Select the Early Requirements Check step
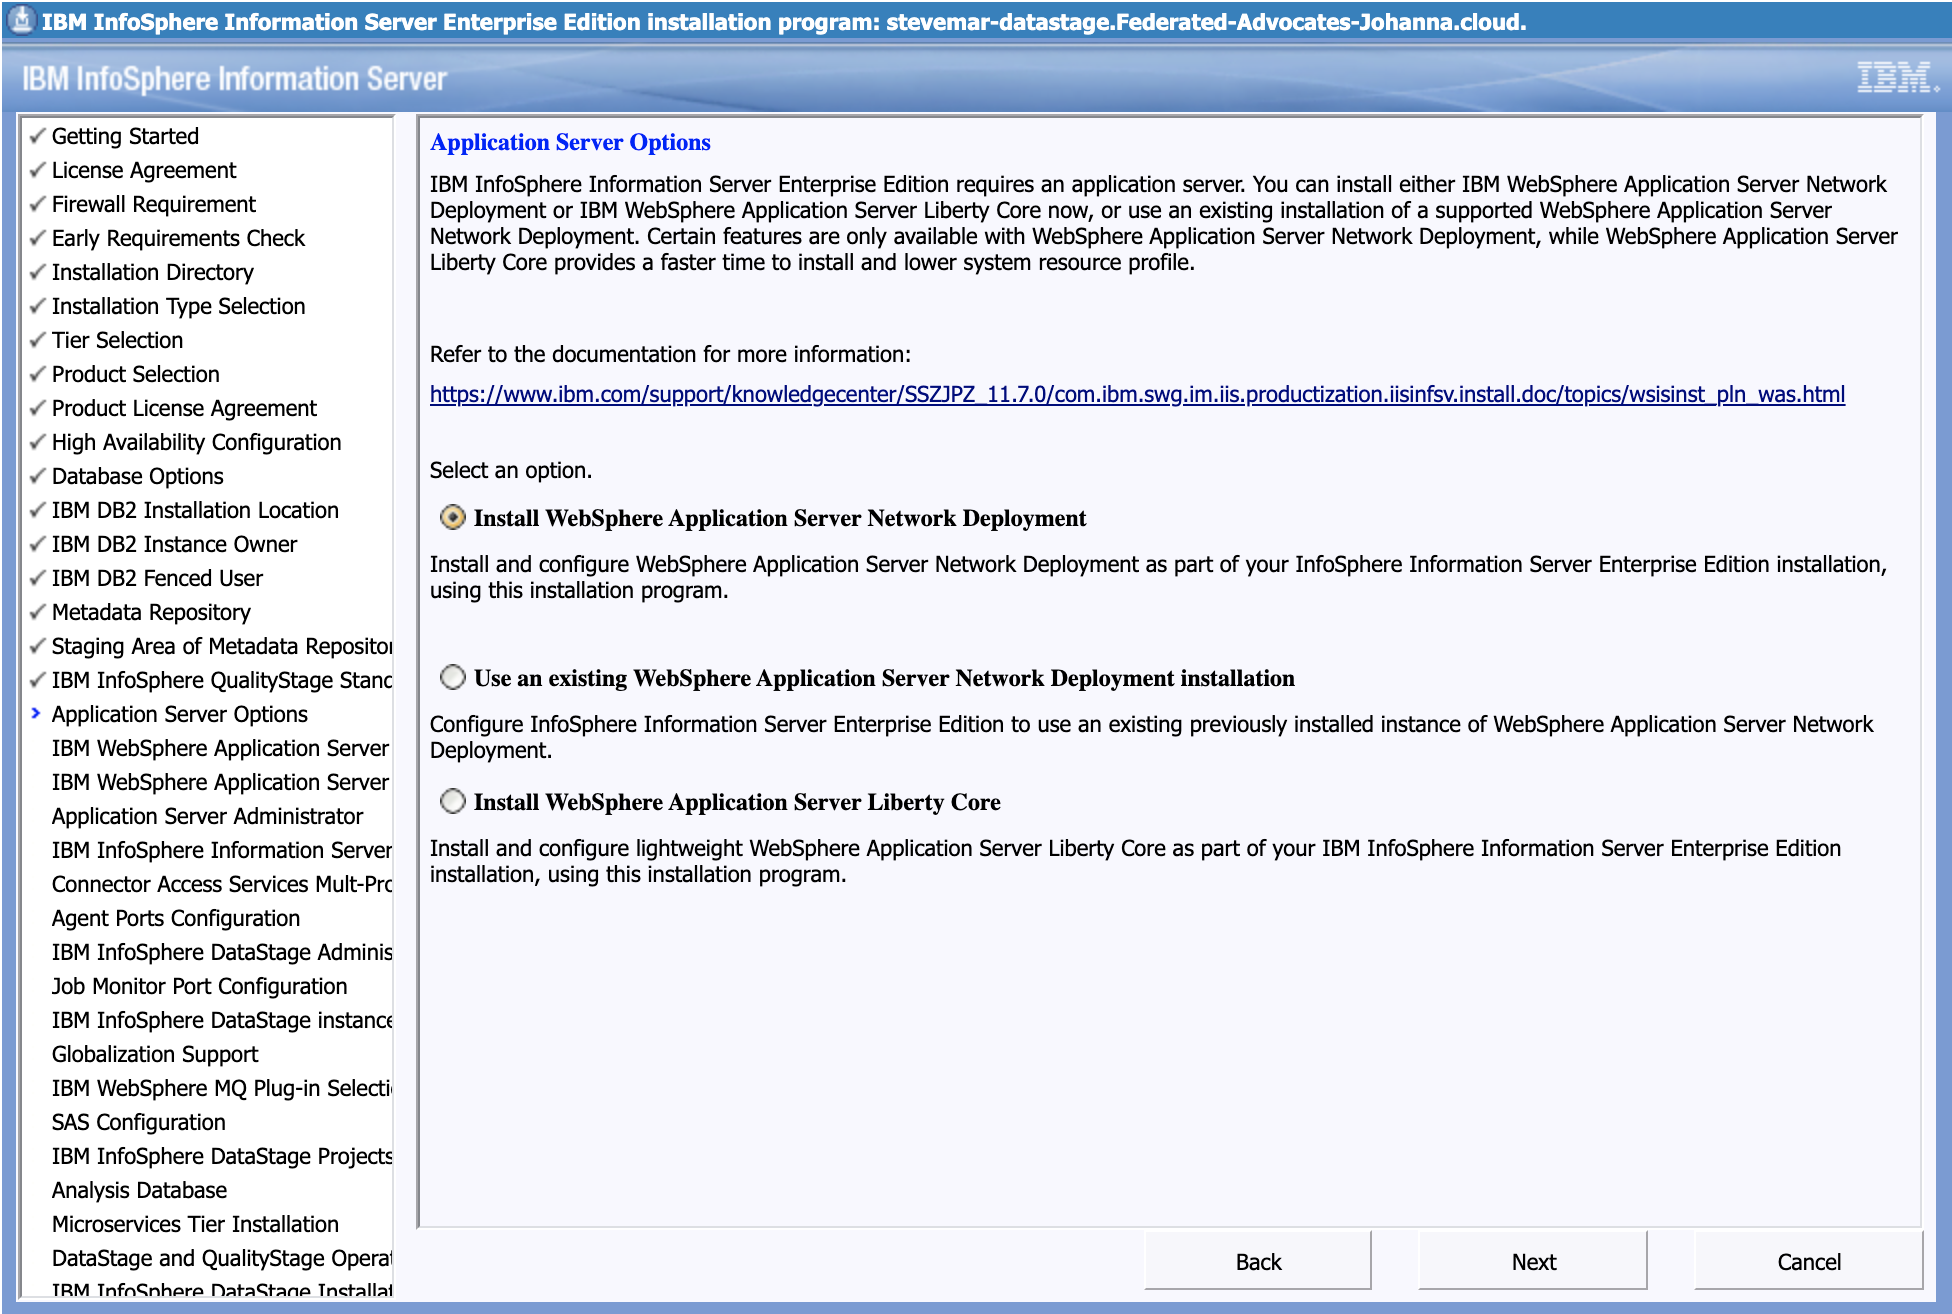Screen dimensions: 1952x1314 pyautogui.click(x=178, y=238)
